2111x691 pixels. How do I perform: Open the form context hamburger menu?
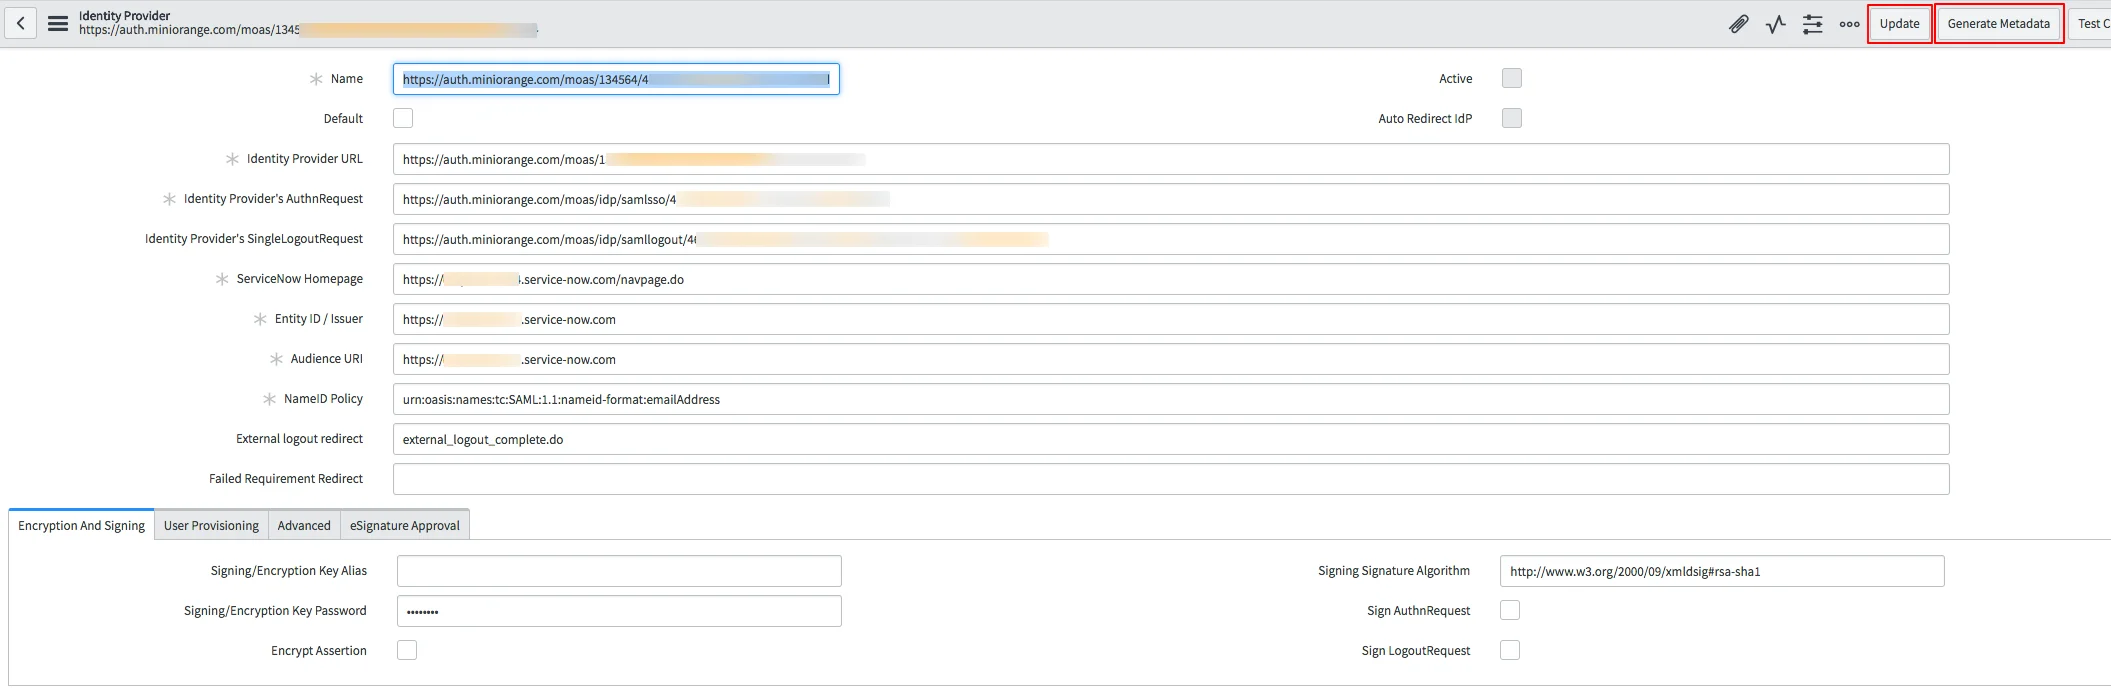(58, 23)
